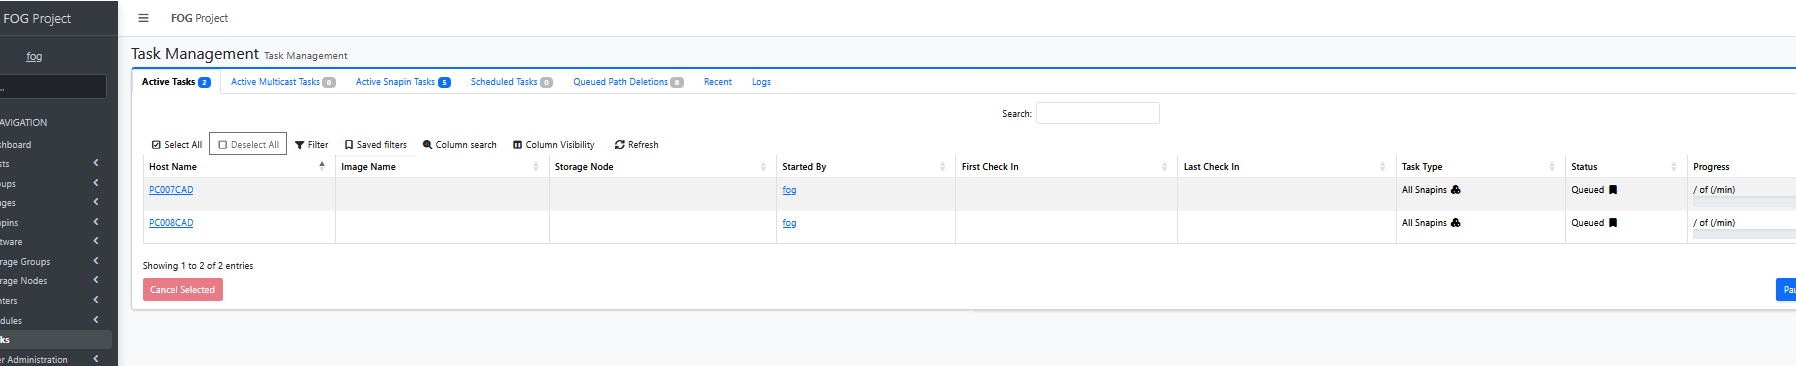Open the PC007CAD host link
1796x366 pixels.
coord(171,190)
